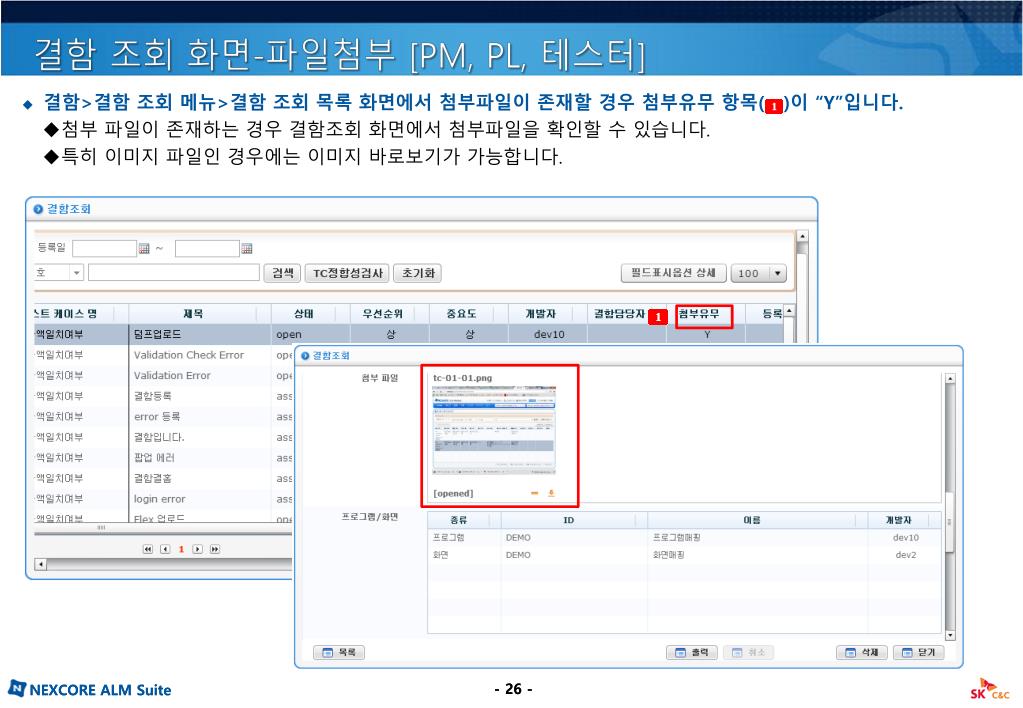Click the orange minus icon beside [opened]
Image resolution: width=1023 pixels, height=708 pixels.
click(x=535, y=493)
